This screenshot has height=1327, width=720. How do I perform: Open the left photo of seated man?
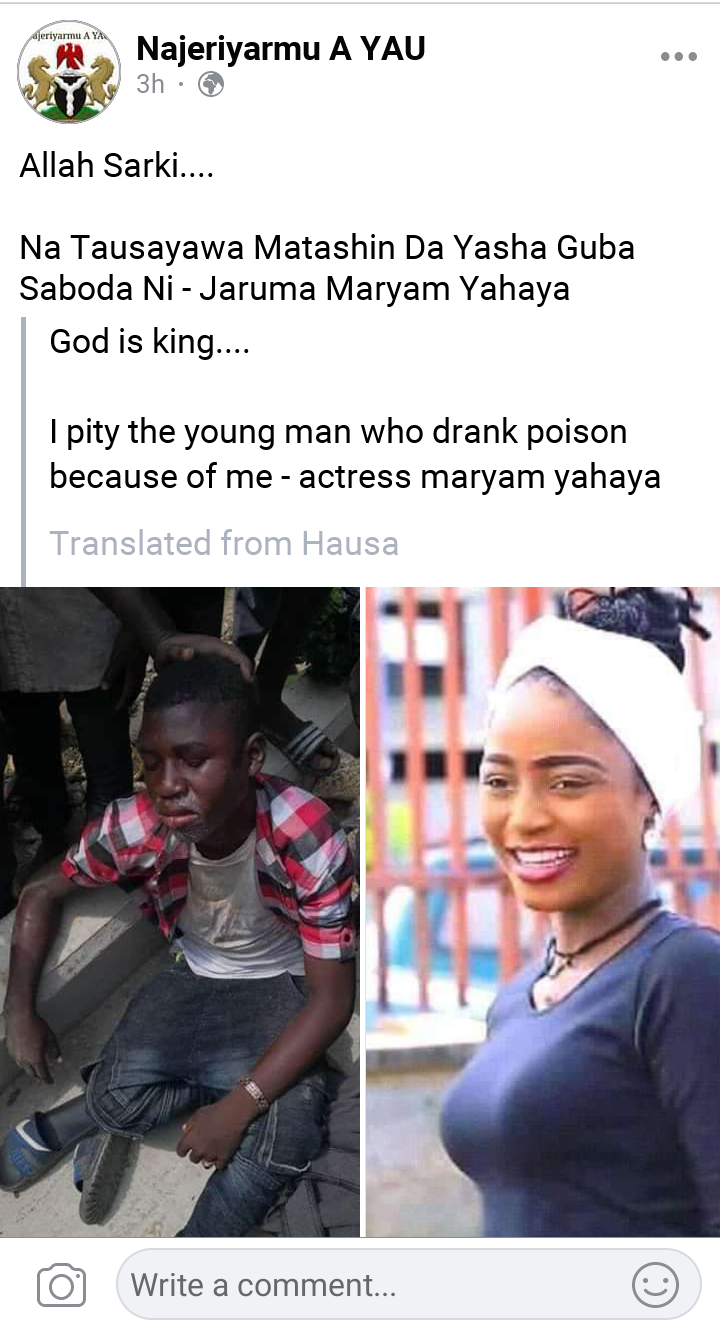[x=180, y=912]
